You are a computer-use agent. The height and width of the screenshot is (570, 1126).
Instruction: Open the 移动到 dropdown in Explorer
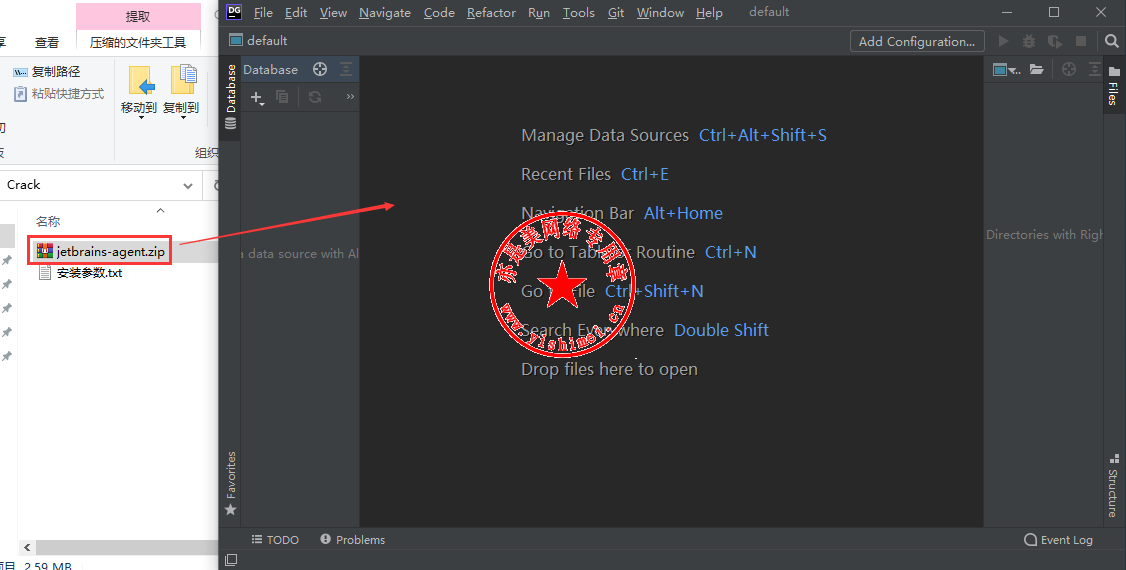139,91
